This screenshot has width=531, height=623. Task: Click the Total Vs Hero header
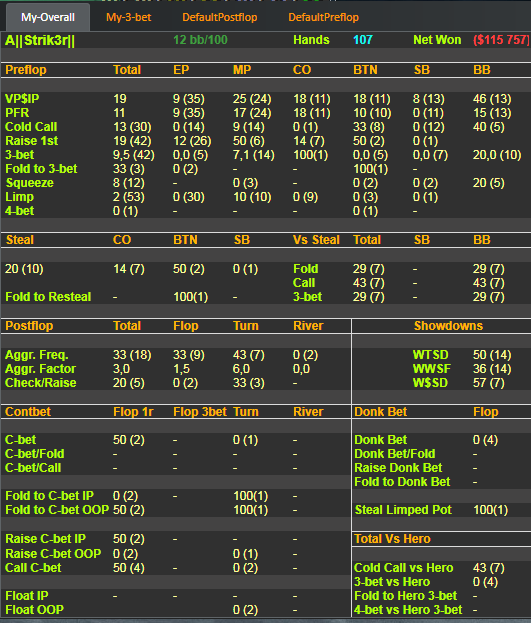click(392, 539)
